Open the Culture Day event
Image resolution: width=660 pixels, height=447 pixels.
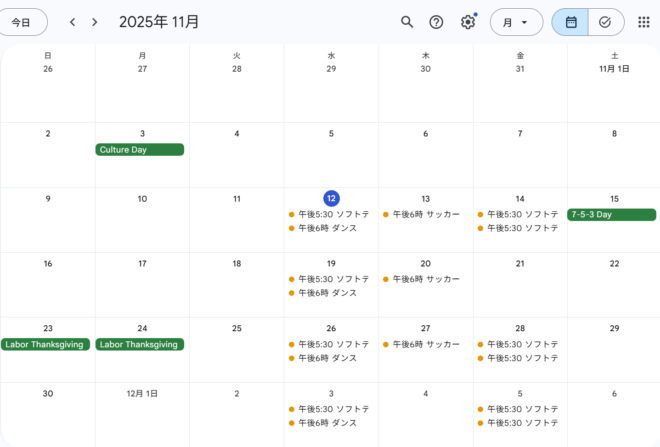click(140, 150)
